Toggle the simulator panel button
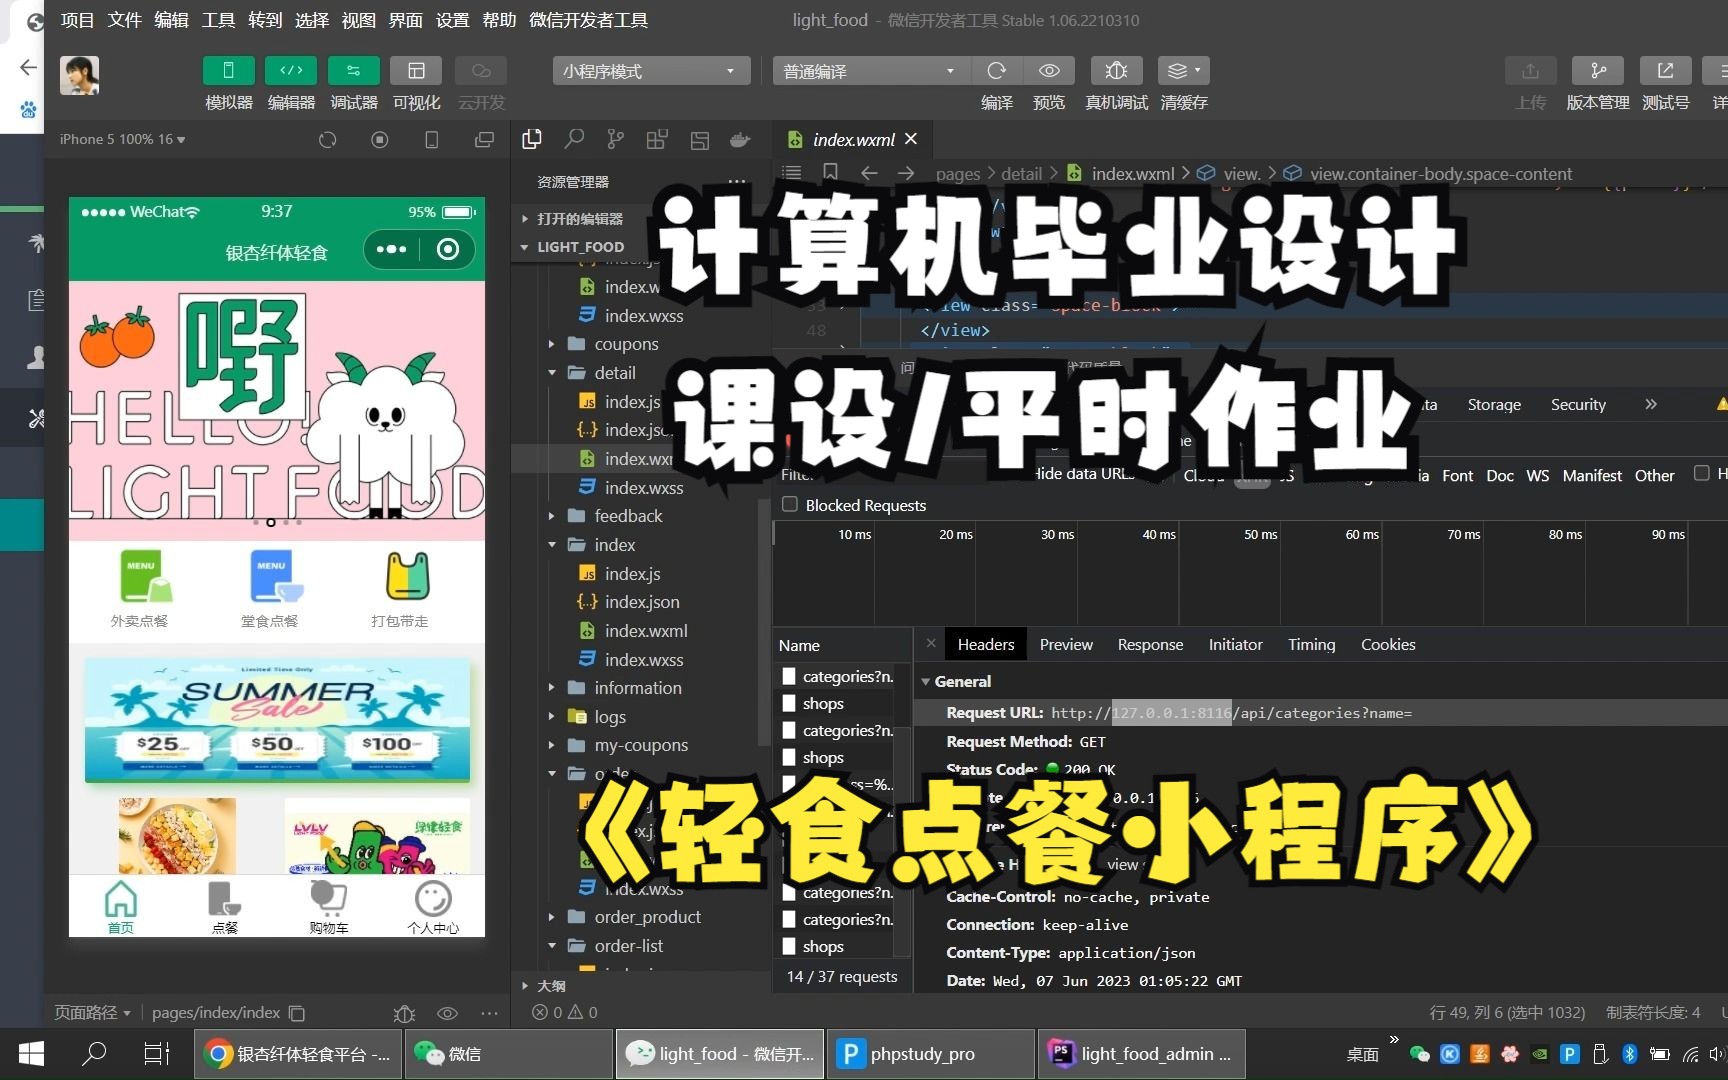This screenshot has width=1728, height=1080. 228,71
